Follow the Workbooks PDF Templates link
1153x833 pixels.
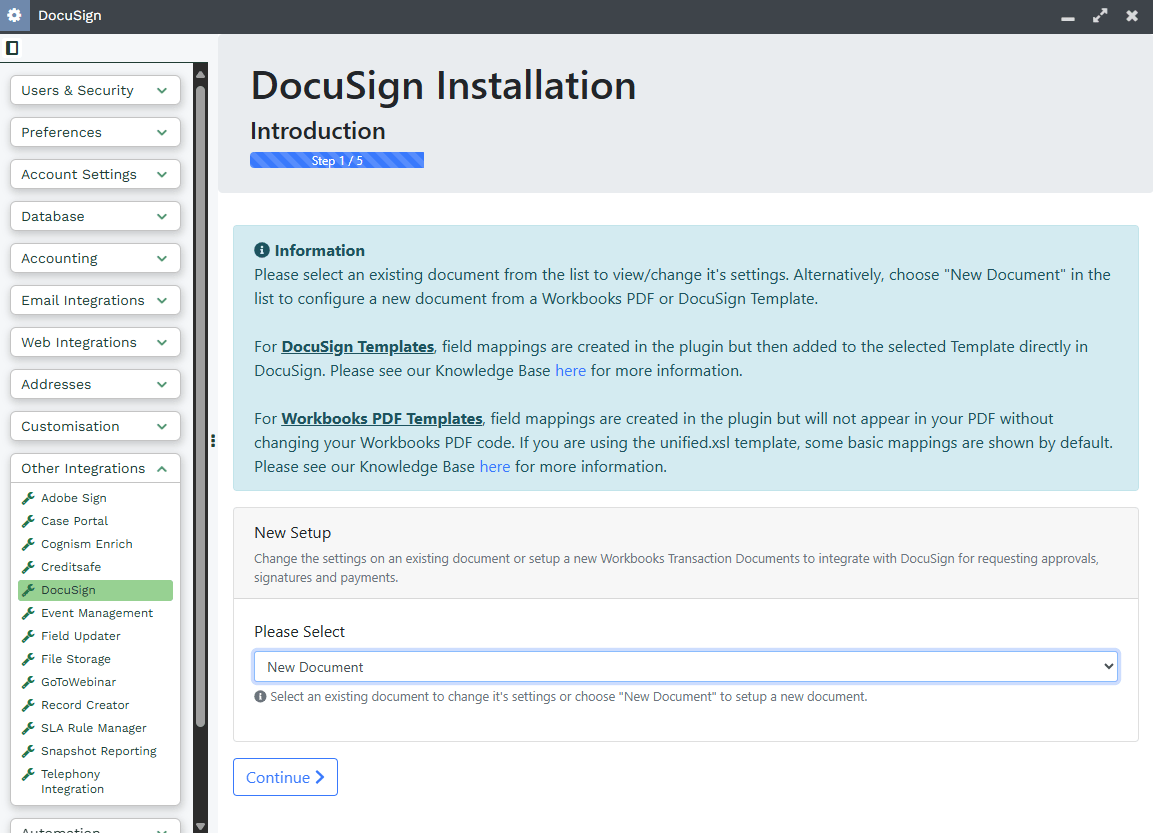click(x=382, y=418)
